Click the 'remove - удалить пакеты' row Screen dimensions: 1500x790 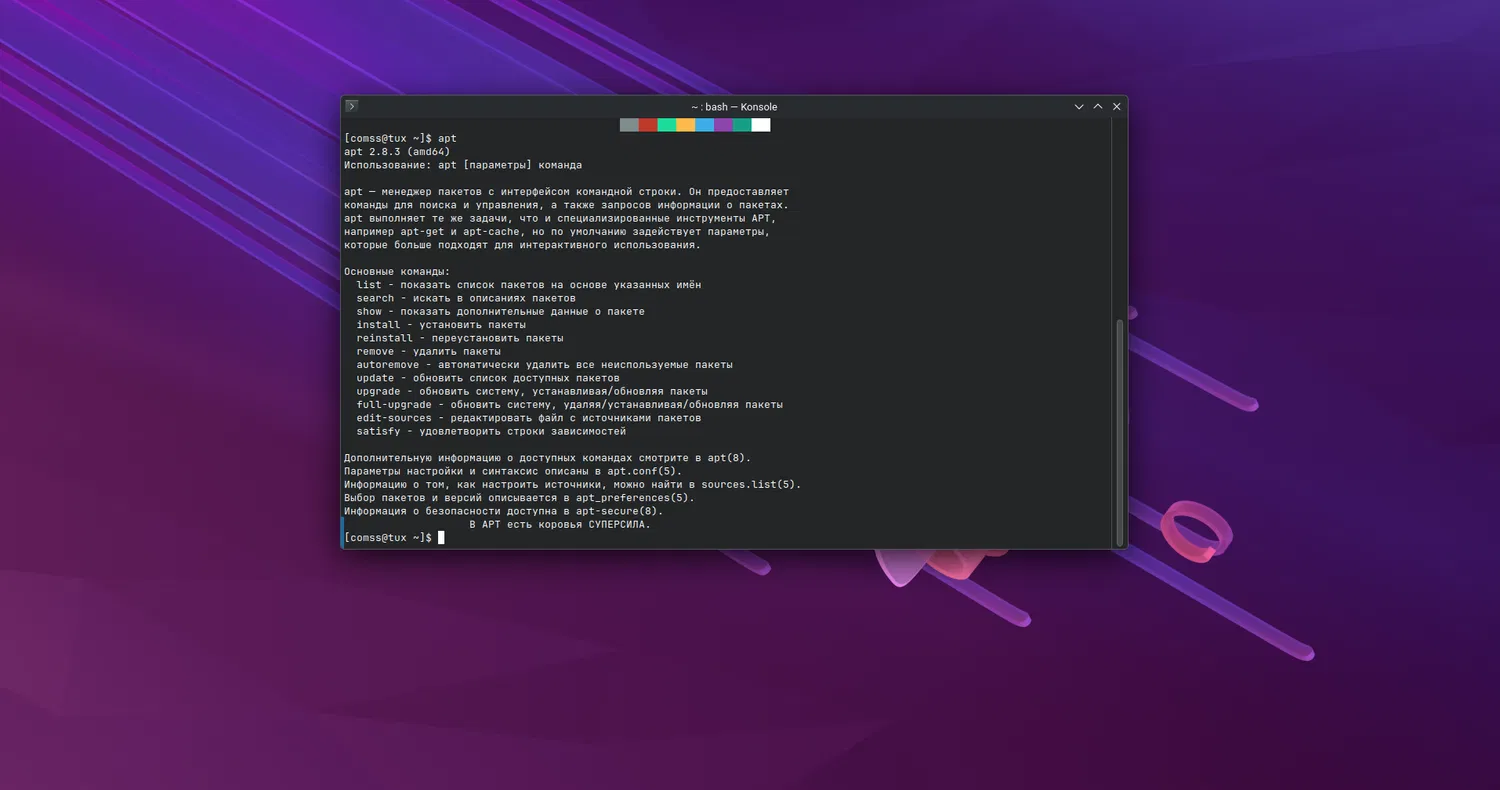(429, 352)
